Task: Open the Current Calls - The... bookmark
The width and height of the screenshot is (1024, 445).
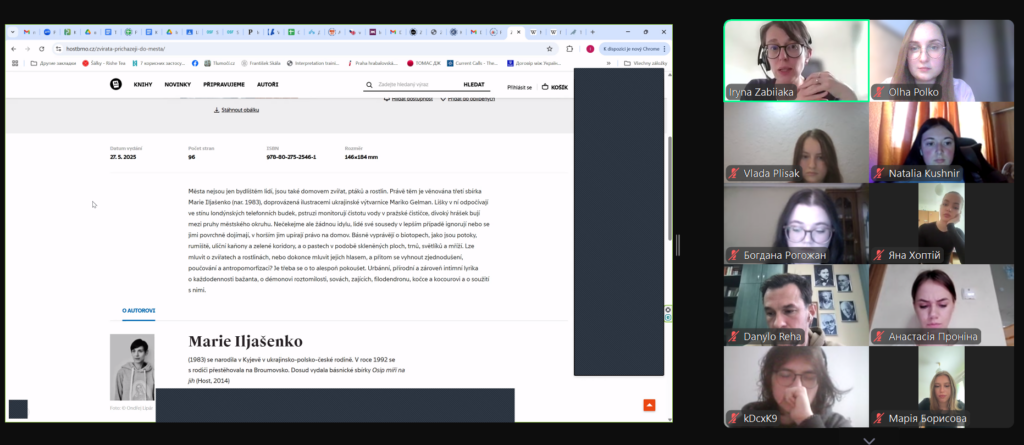Action: click(472, 63)
